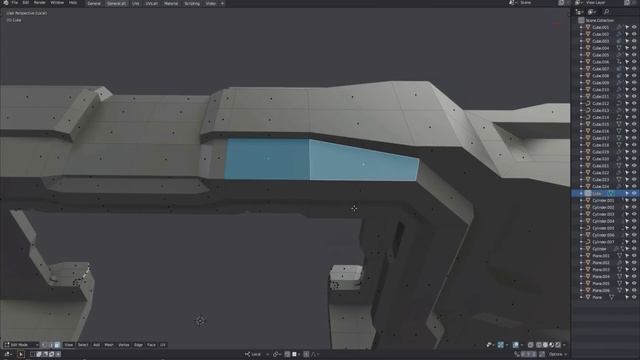Switch to rendered viewport shading
Viewport: 640px width, 360px height.
click(558, 345)
